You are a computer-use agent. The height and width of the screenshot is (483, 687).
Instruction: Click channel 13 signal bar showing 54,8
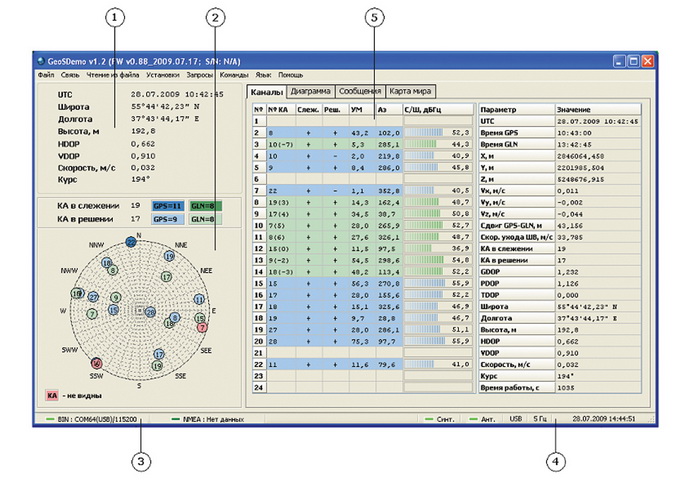(x=438, y=260)
